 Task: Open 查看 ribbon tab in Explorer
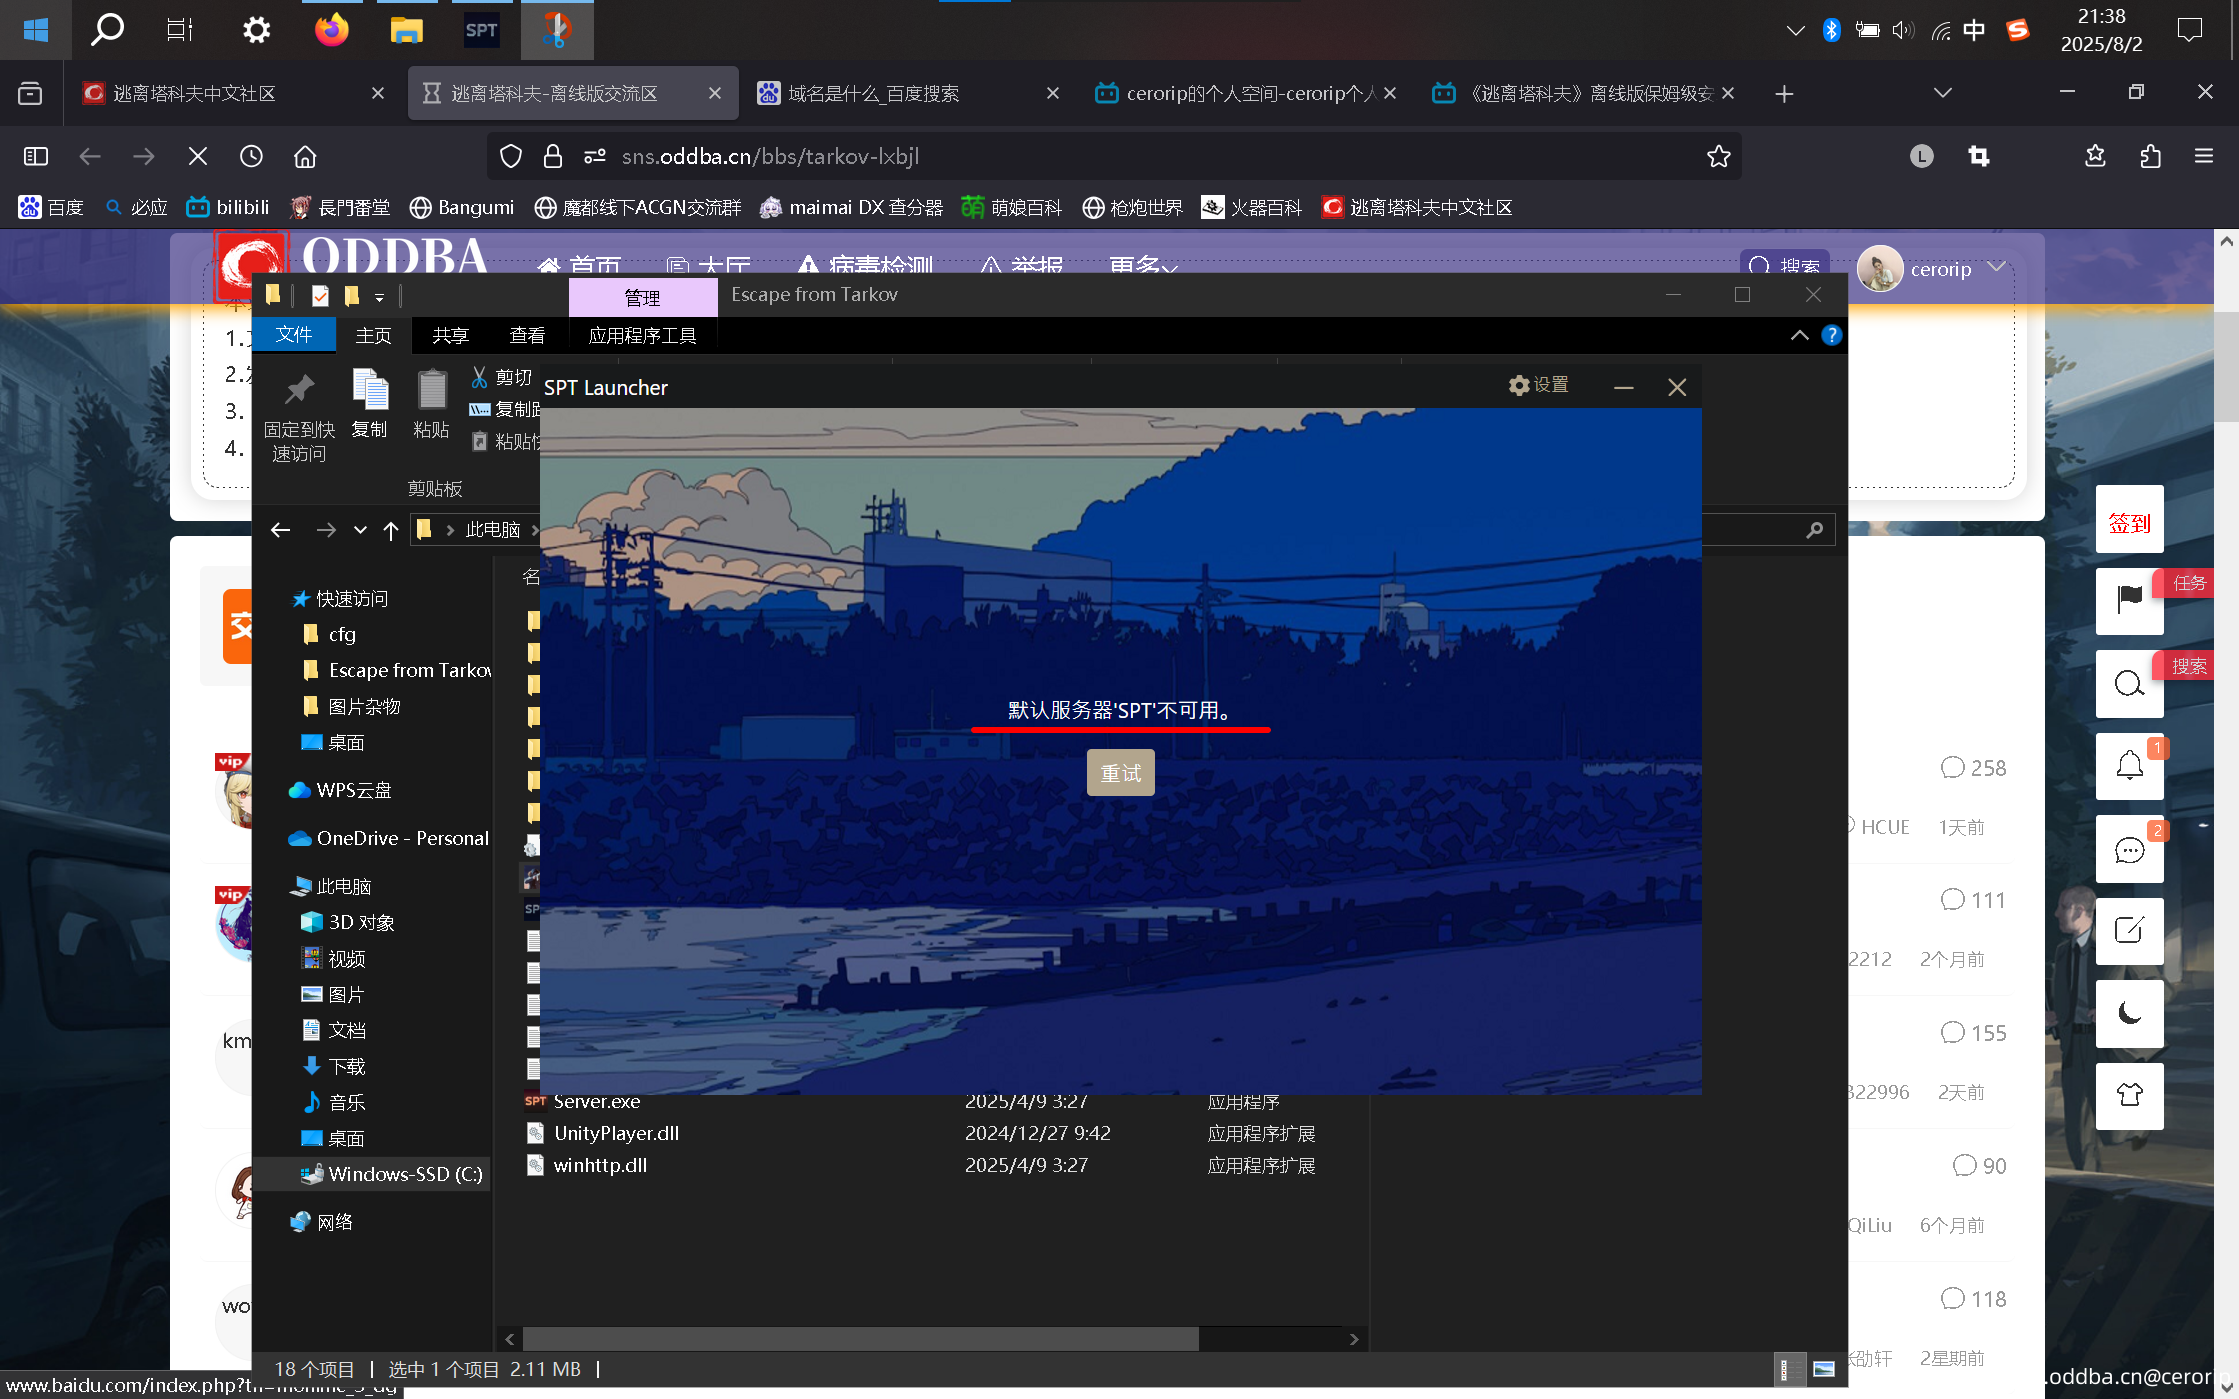527,335
